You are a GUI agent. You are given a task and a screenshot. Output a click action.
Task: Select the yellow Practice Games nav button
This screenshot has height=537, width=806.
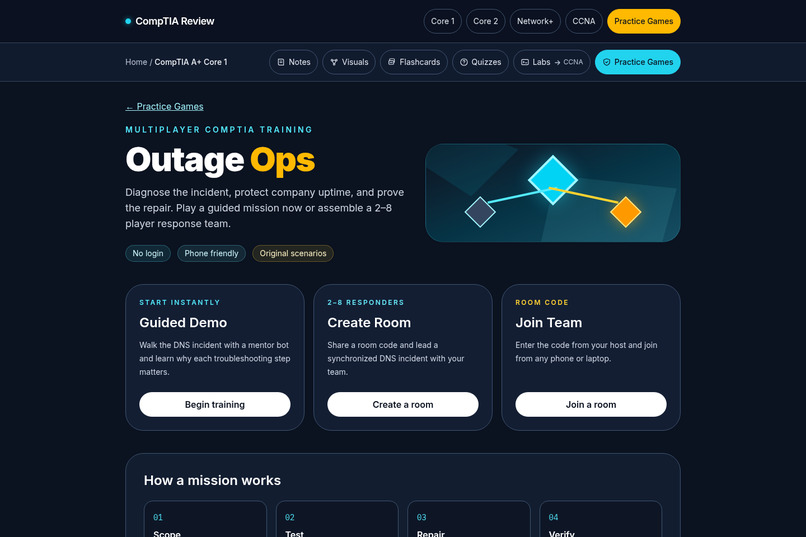pyautogui.click(x=644, y=21)
